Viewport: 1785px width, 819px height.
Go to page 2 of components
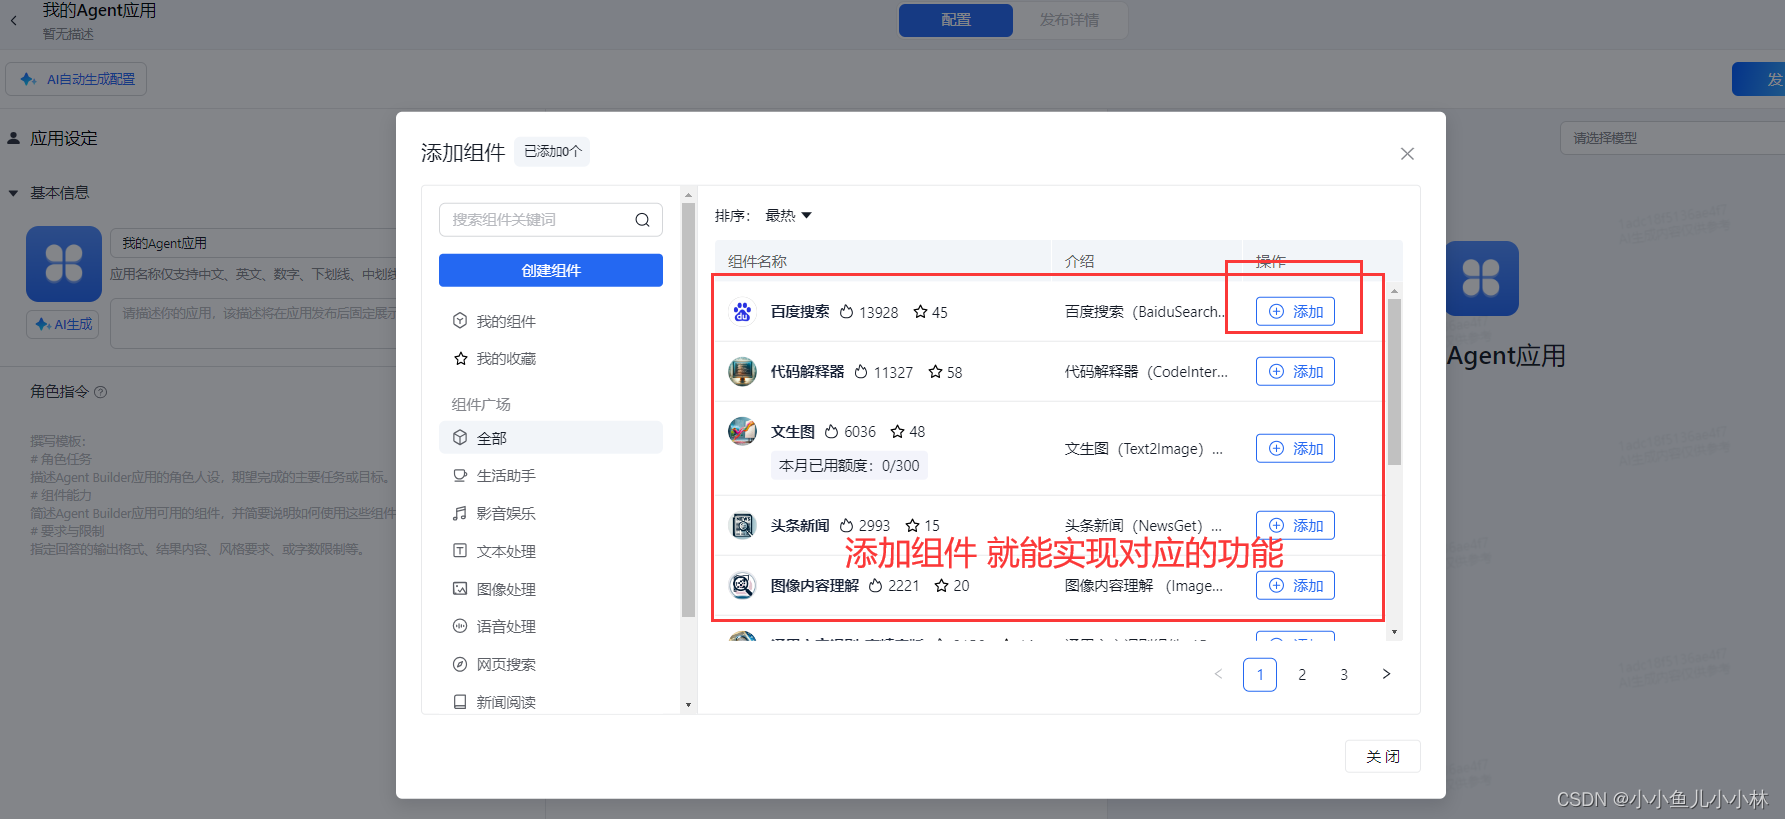1302,674
